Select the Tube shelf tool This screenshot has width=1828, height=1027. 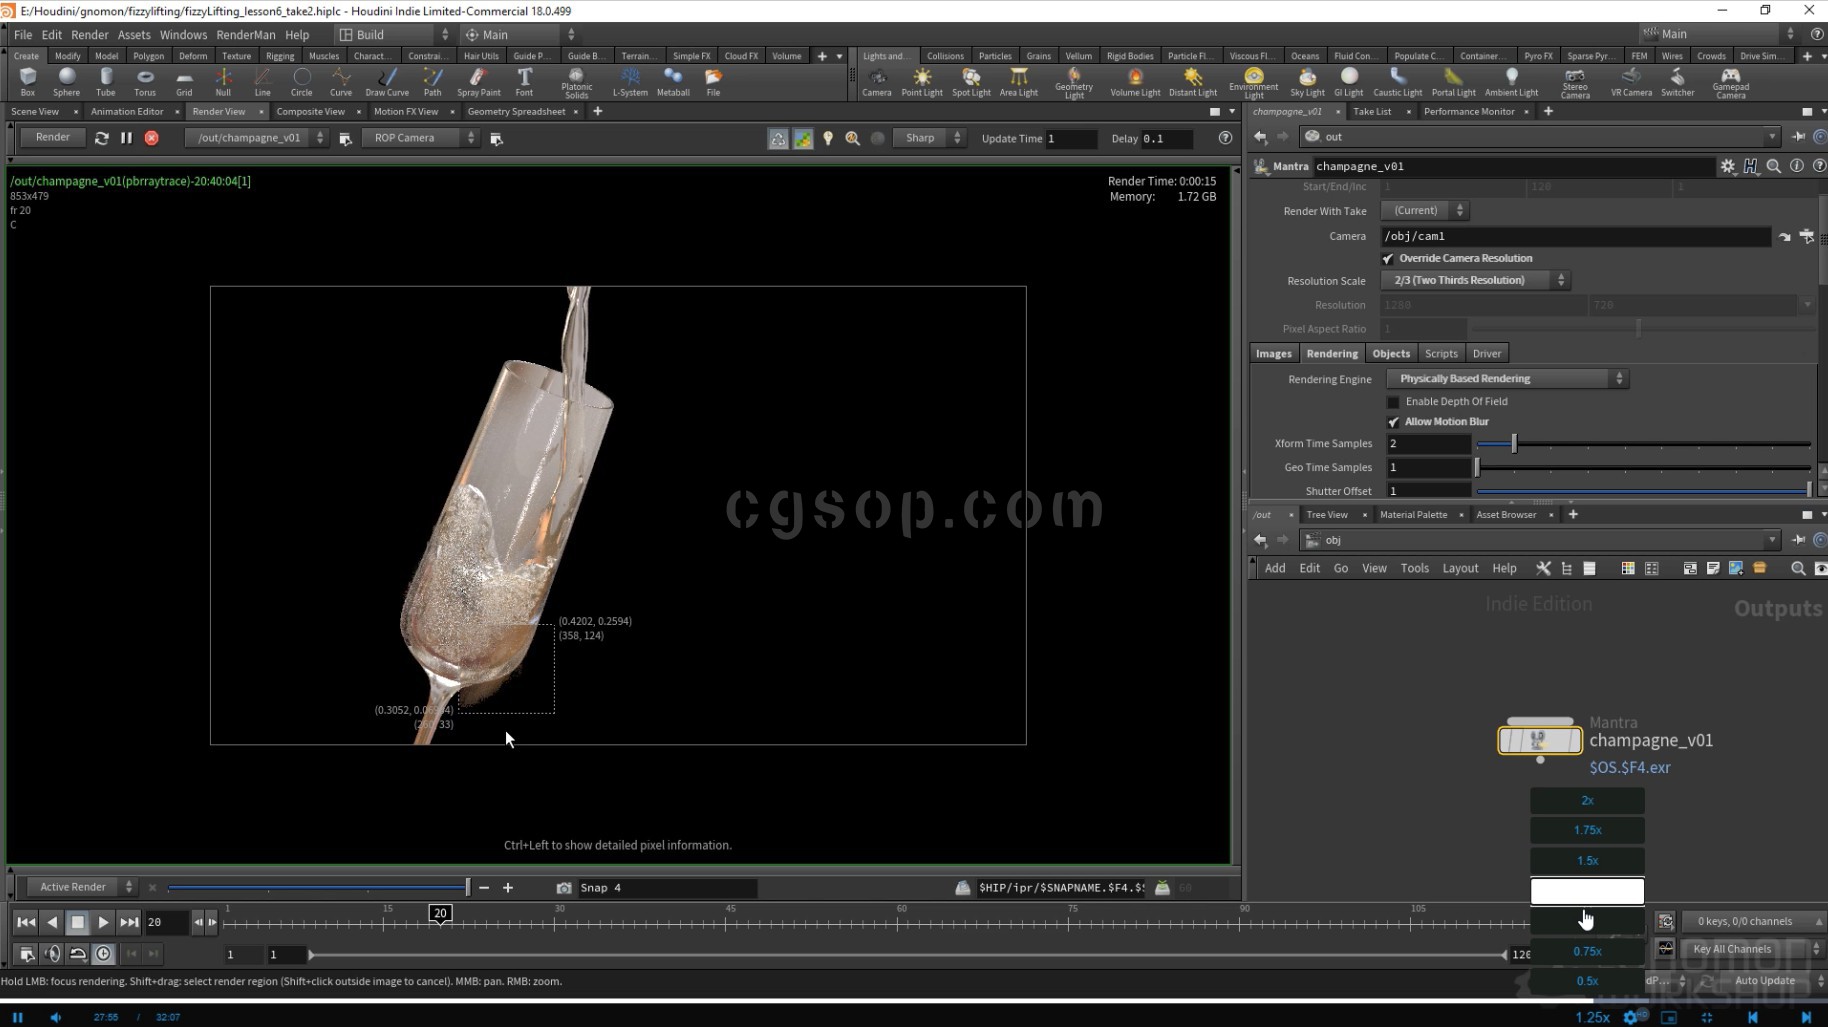click(x=105, y=82)
